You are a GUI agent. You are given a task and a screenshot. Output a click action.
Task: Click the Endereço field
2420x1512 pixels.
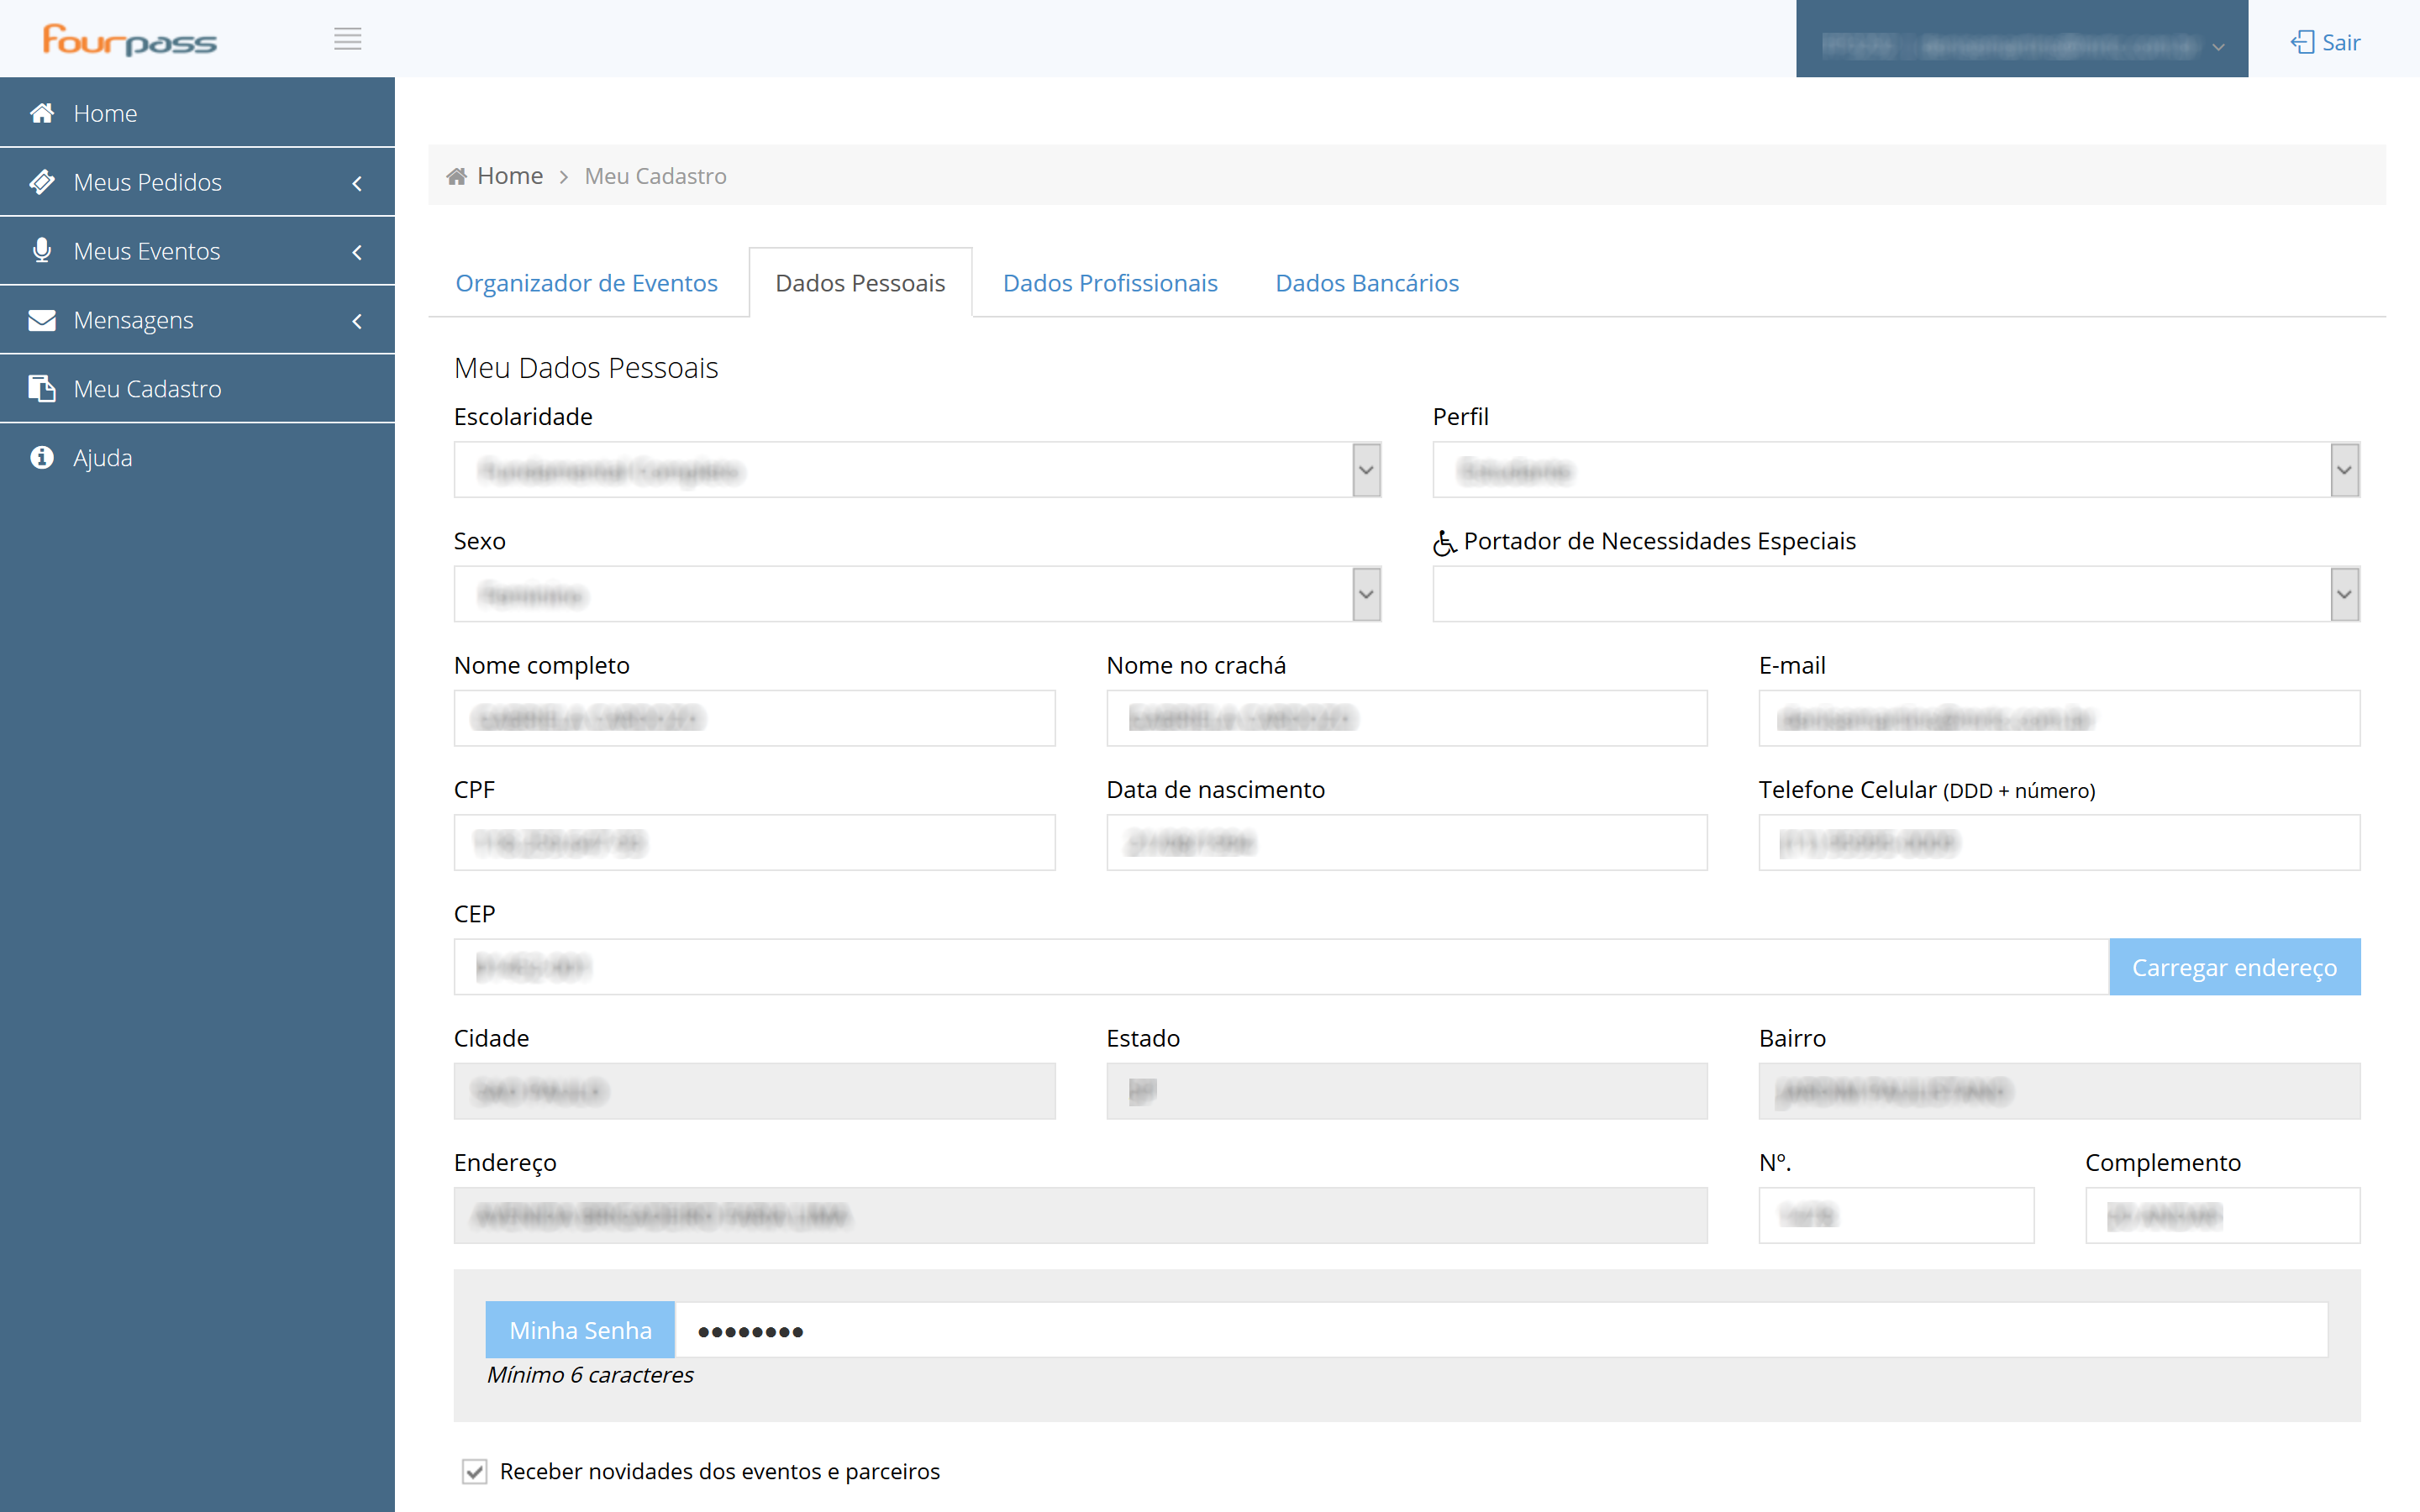[1080, 1215]
